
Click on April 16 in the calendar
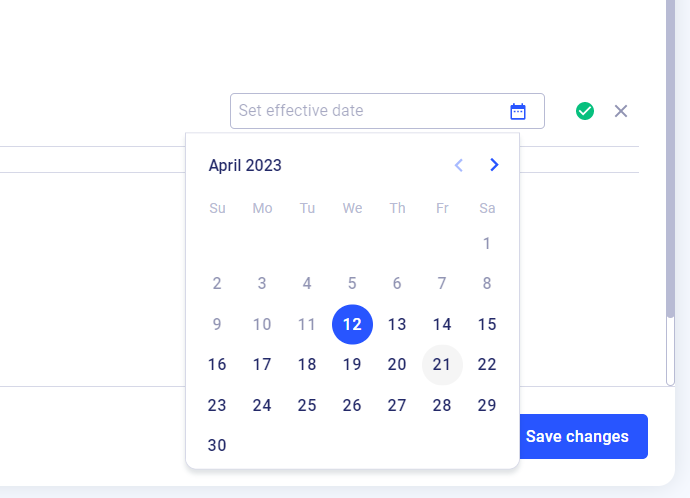(217, 365)
